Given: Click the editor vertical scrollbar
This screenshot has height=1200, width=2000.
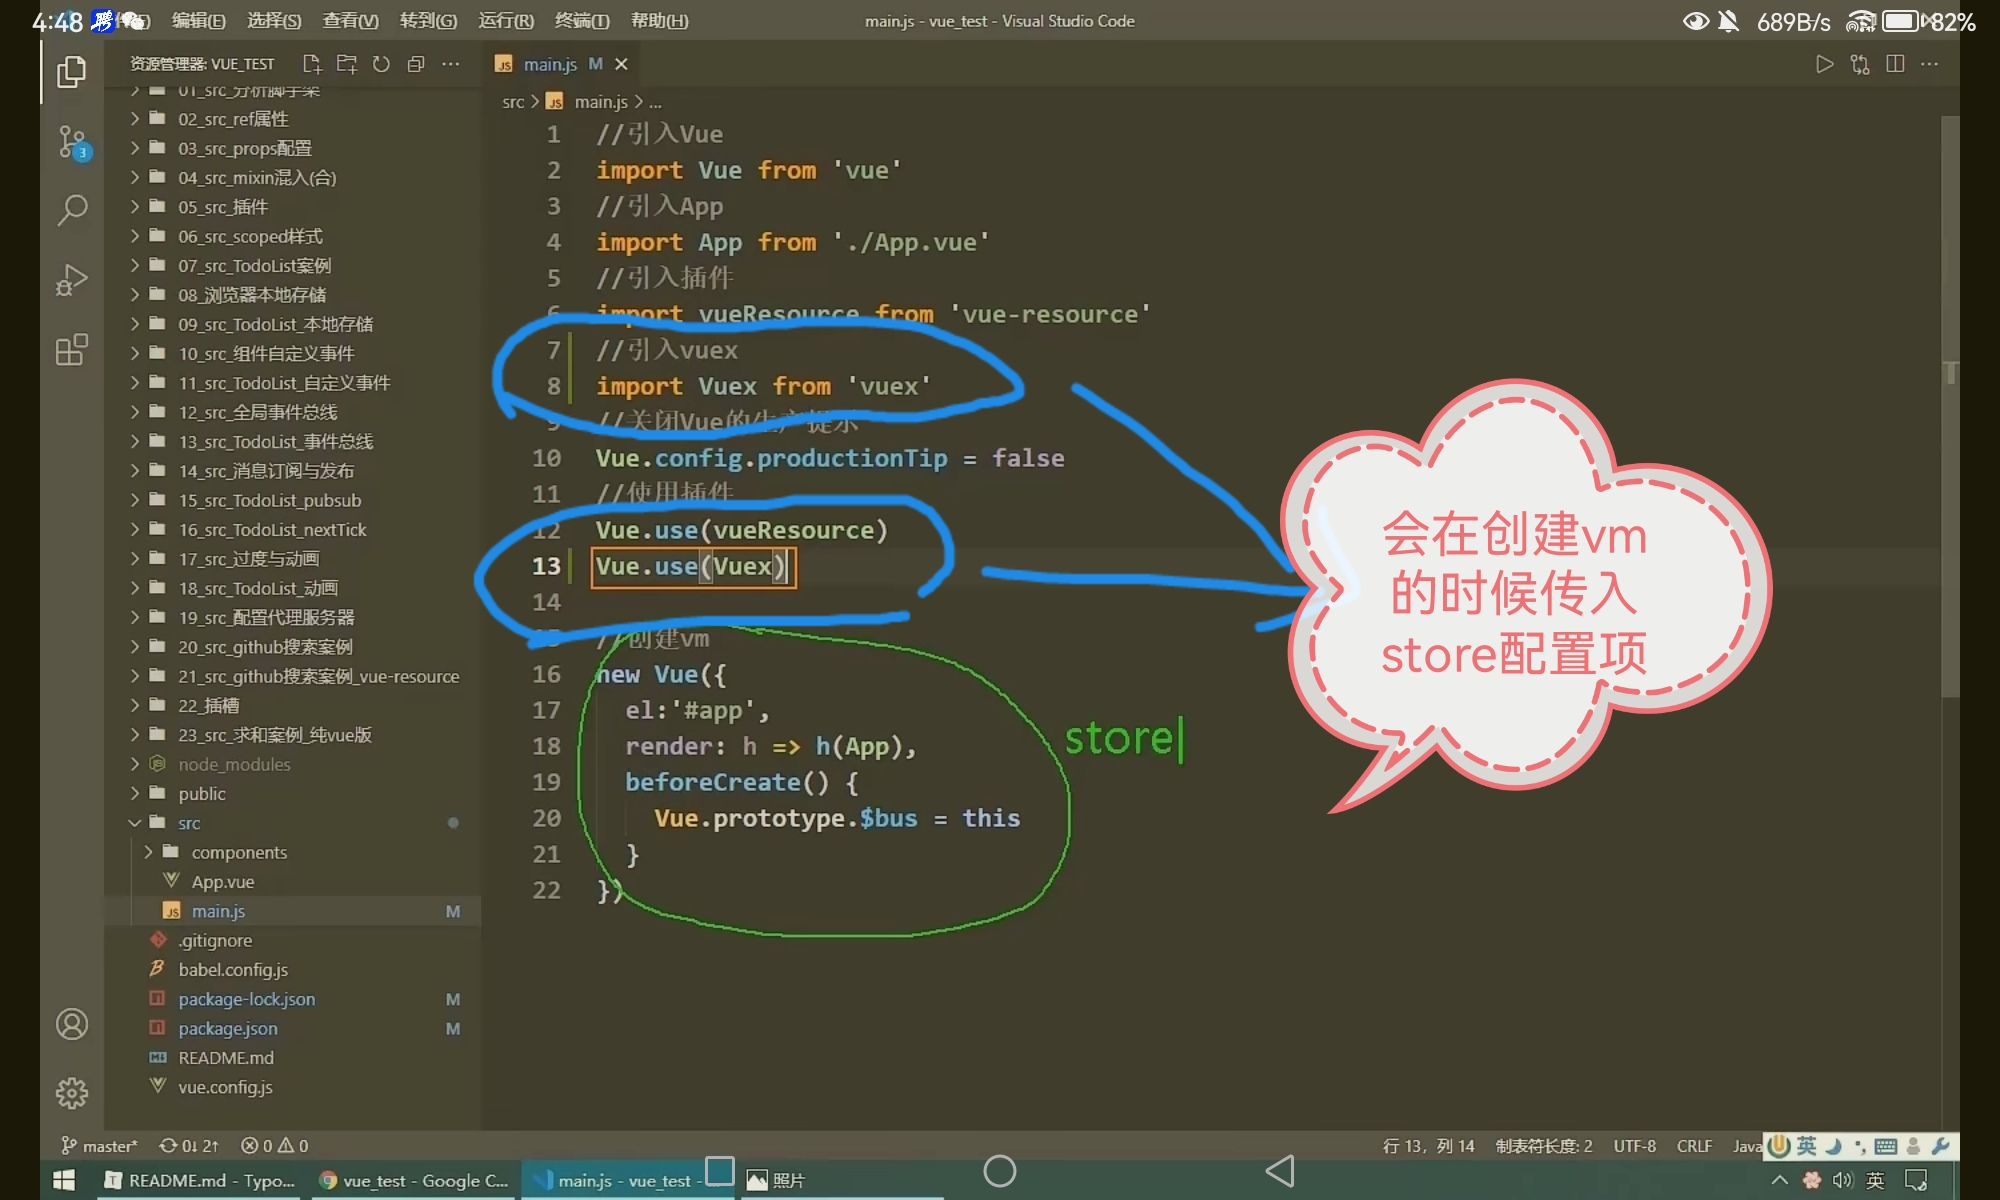Looking at the screenshot, I should (x=1949, y=400).
